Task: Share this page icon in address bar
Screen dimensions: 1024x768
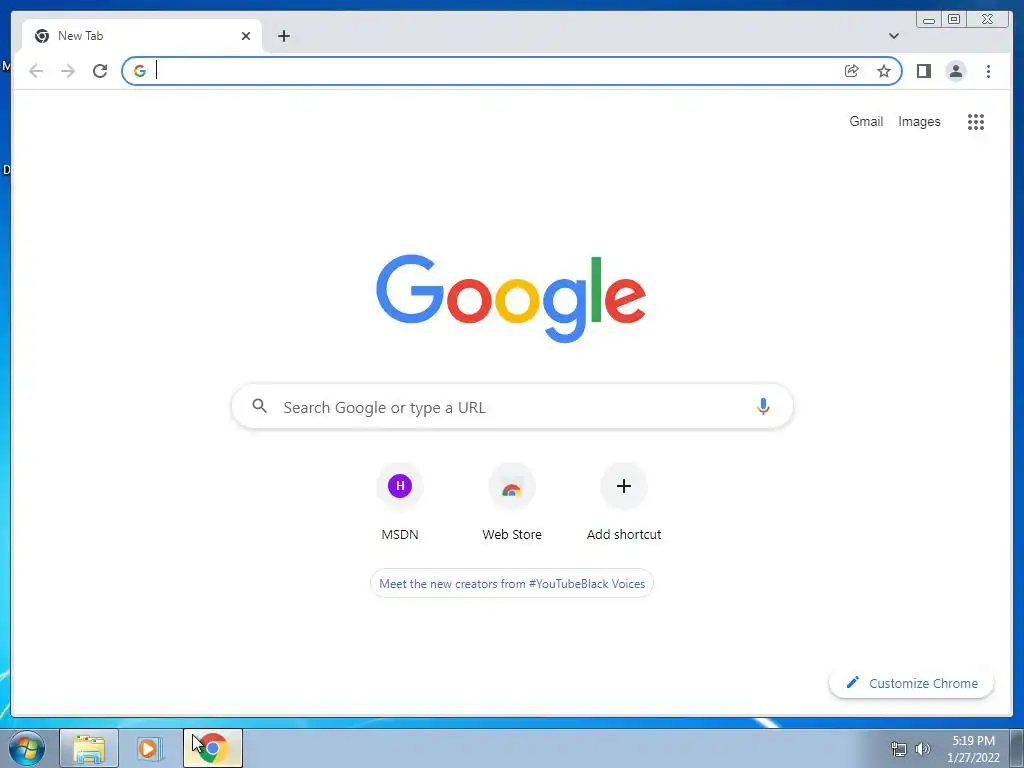Action: [x=852, y=71]
